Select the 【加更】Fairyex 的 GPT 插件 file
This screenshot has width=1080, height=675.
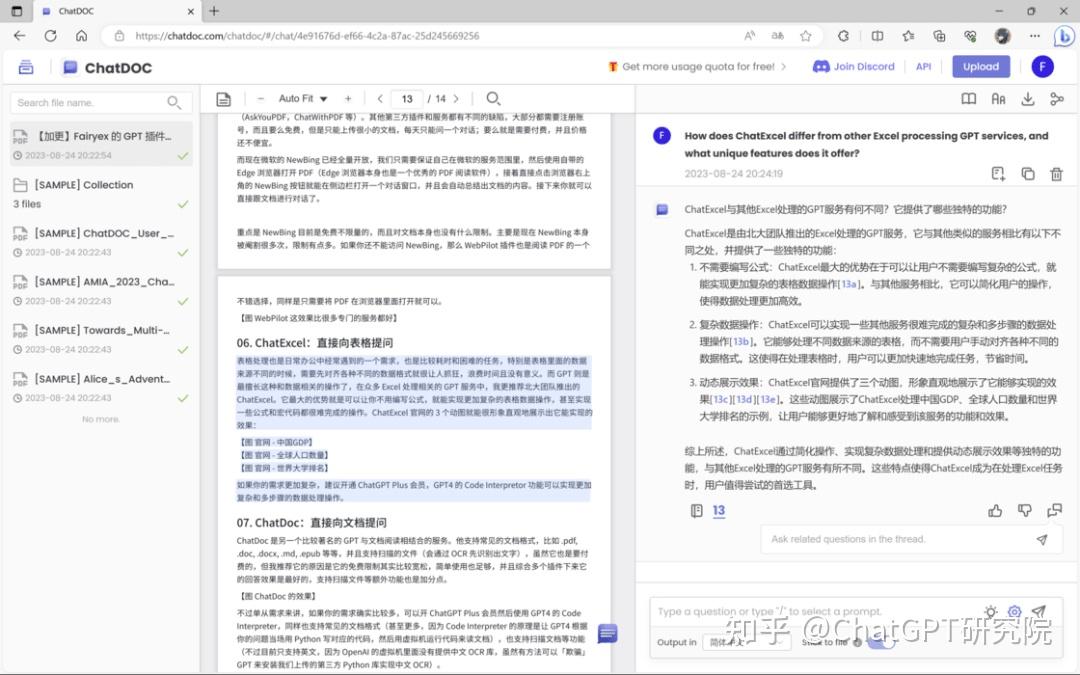(101, 144)
